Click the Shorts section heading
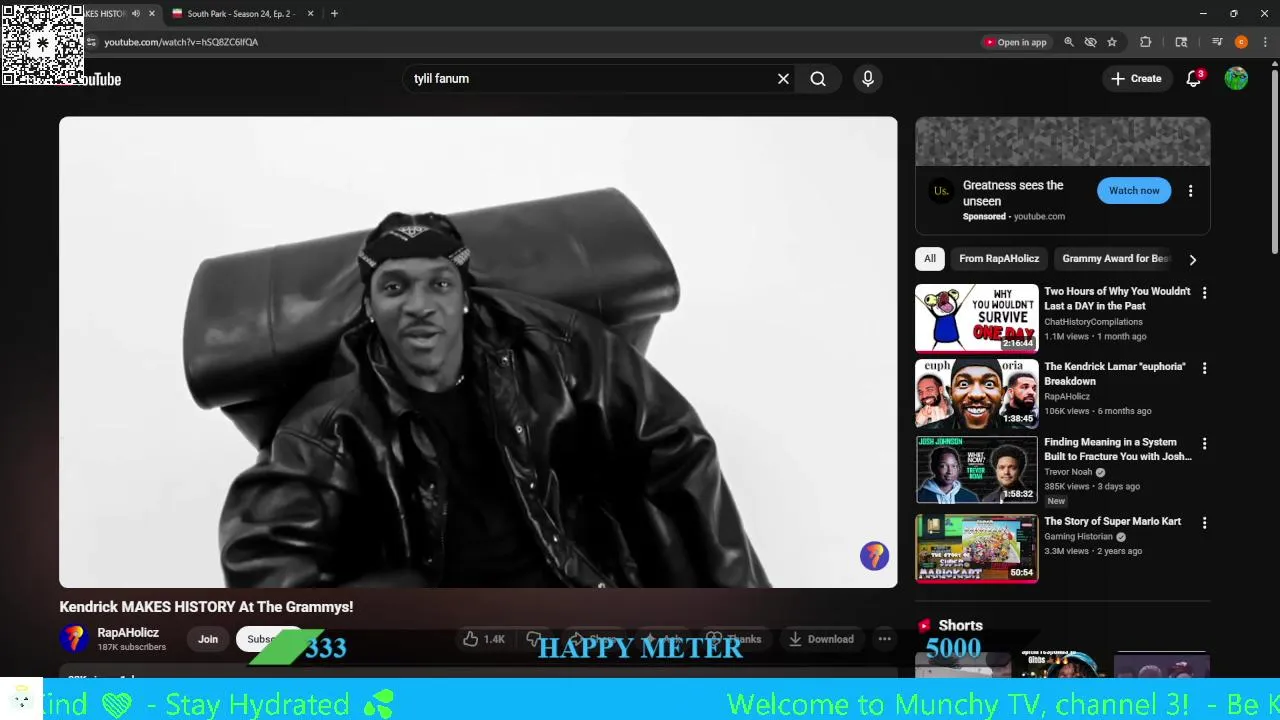The height and width of the screenshot is (720, 1280). tap(960, 625)
